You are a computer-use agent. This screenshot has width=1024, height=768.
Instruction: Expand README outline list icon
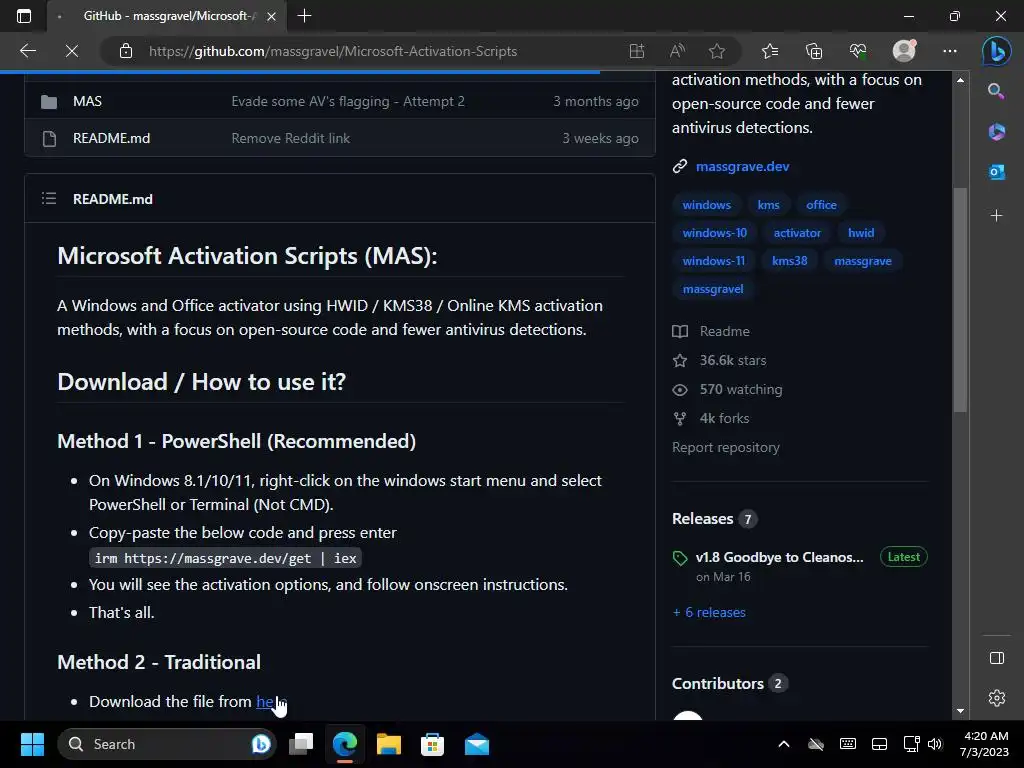pos(49,199)
